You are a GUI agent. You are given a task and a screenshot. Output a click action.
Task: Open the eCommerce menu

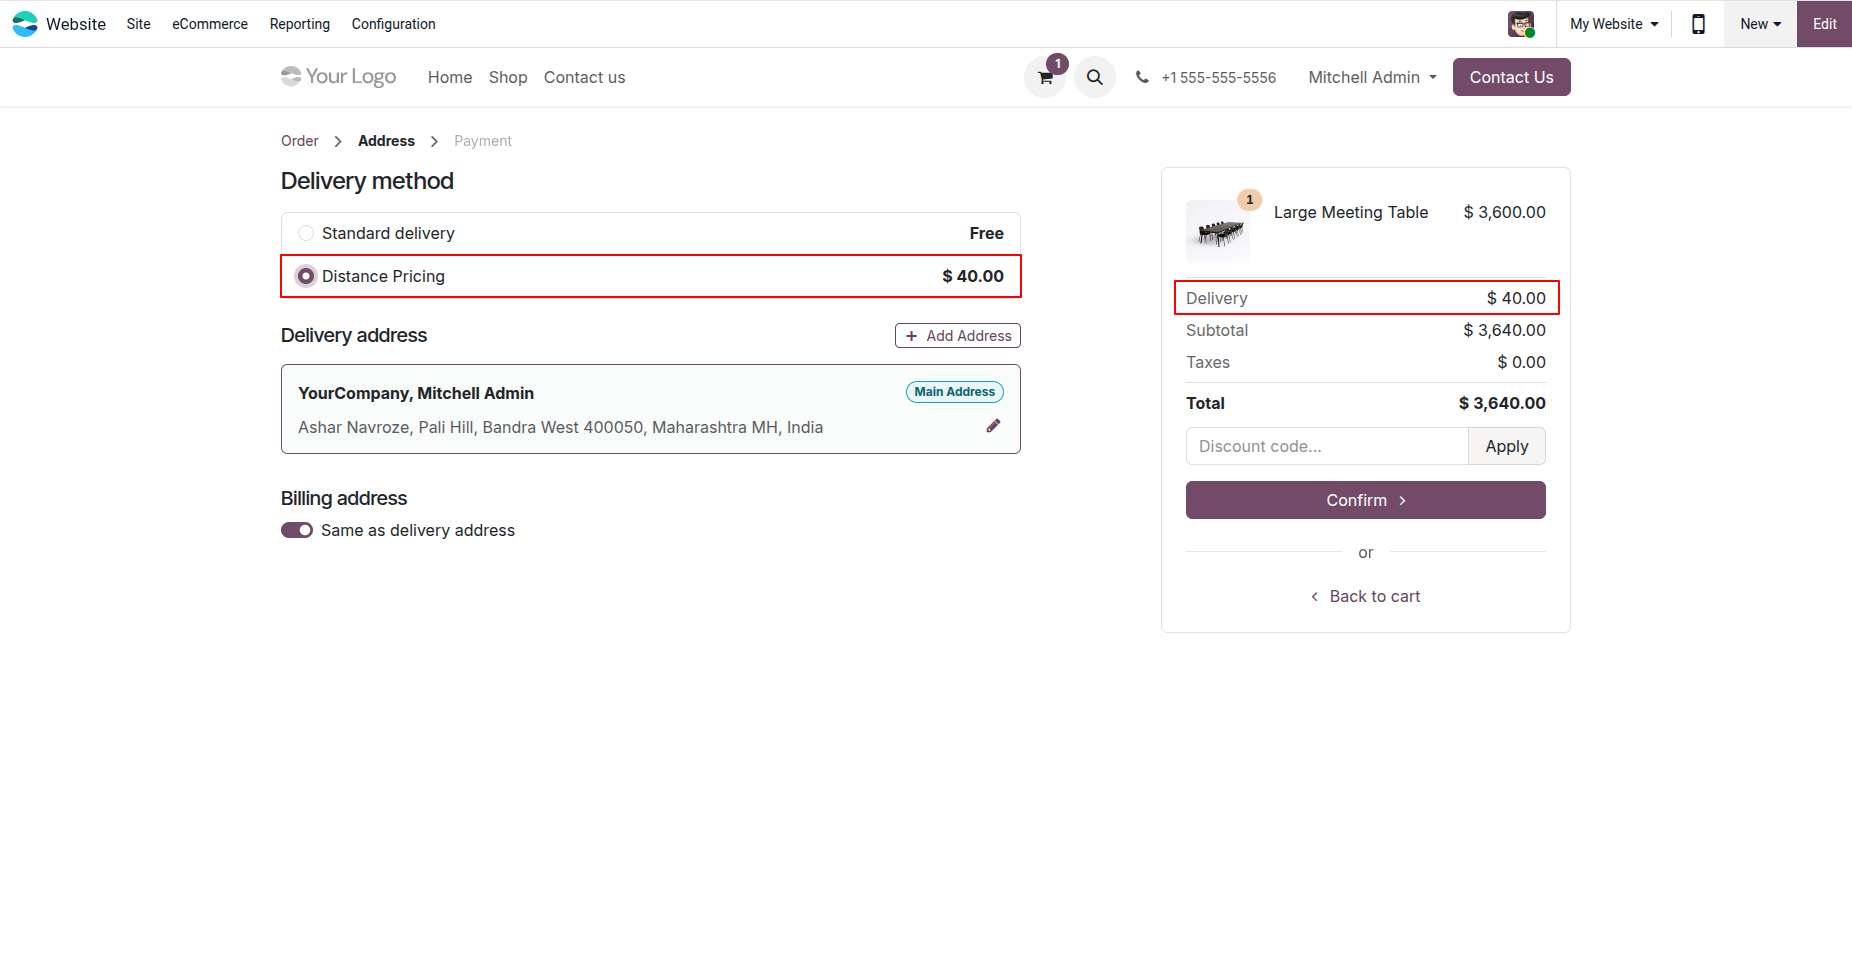[x=209, y=23]
